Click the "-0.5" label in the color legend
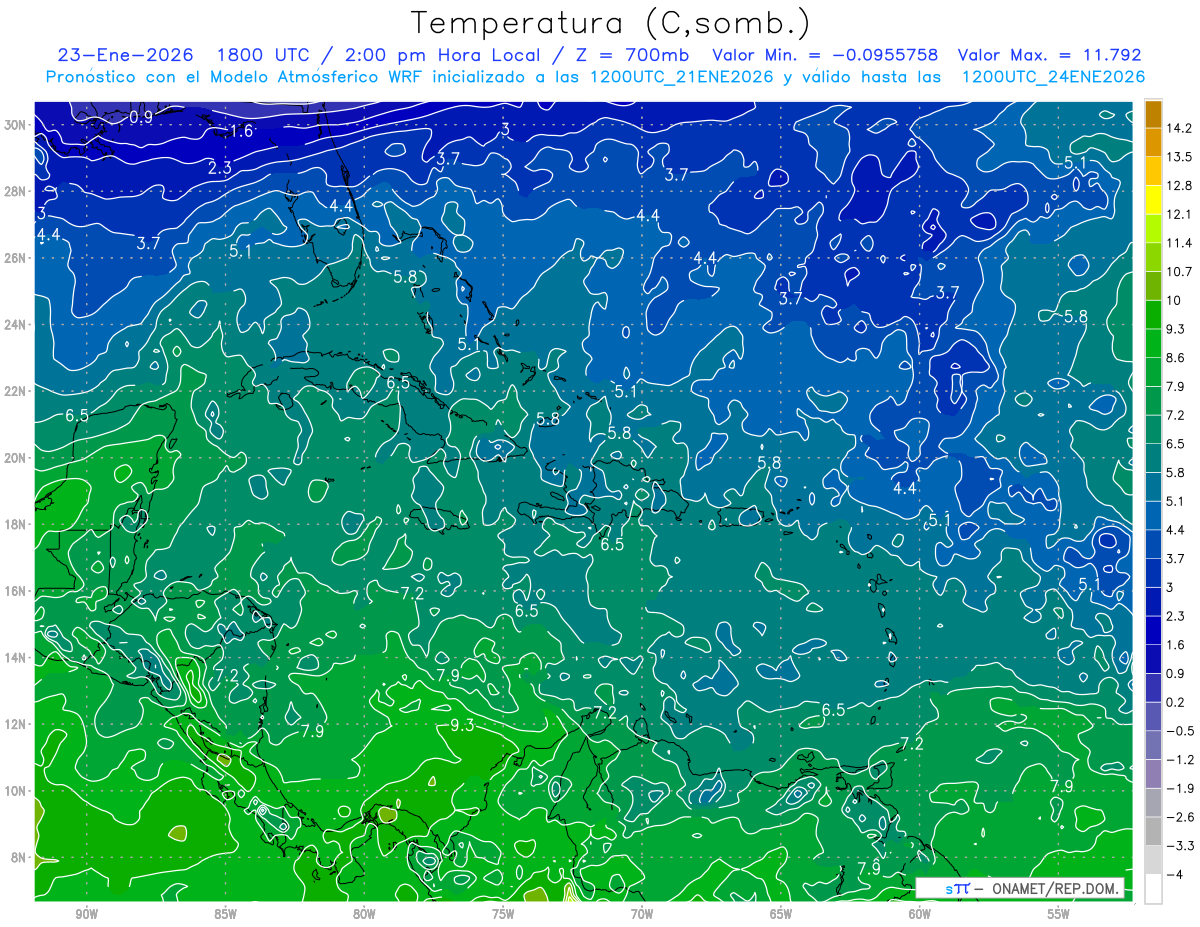 1181,731
